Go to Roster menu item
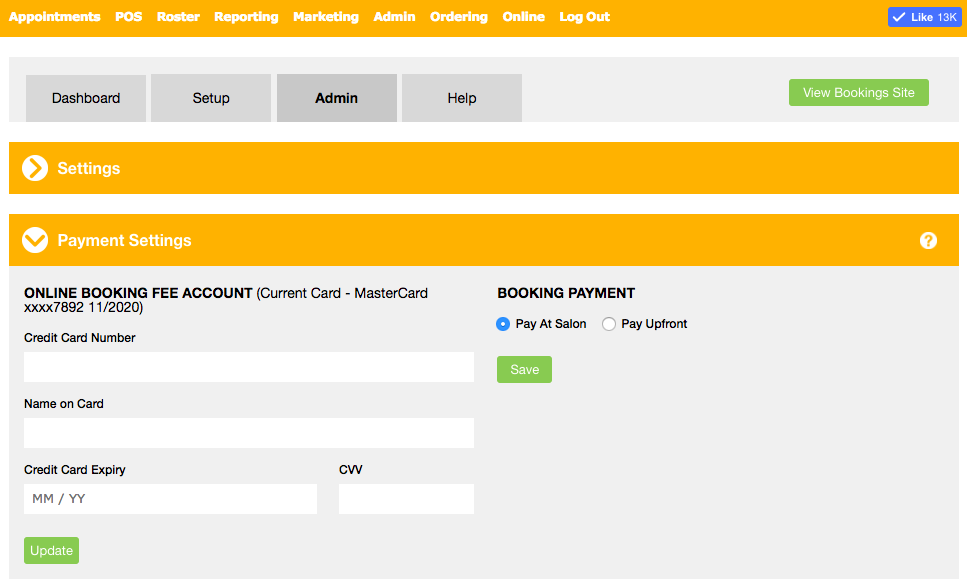The height and width of the screenshot is (588, 967). tap(178, 17)
